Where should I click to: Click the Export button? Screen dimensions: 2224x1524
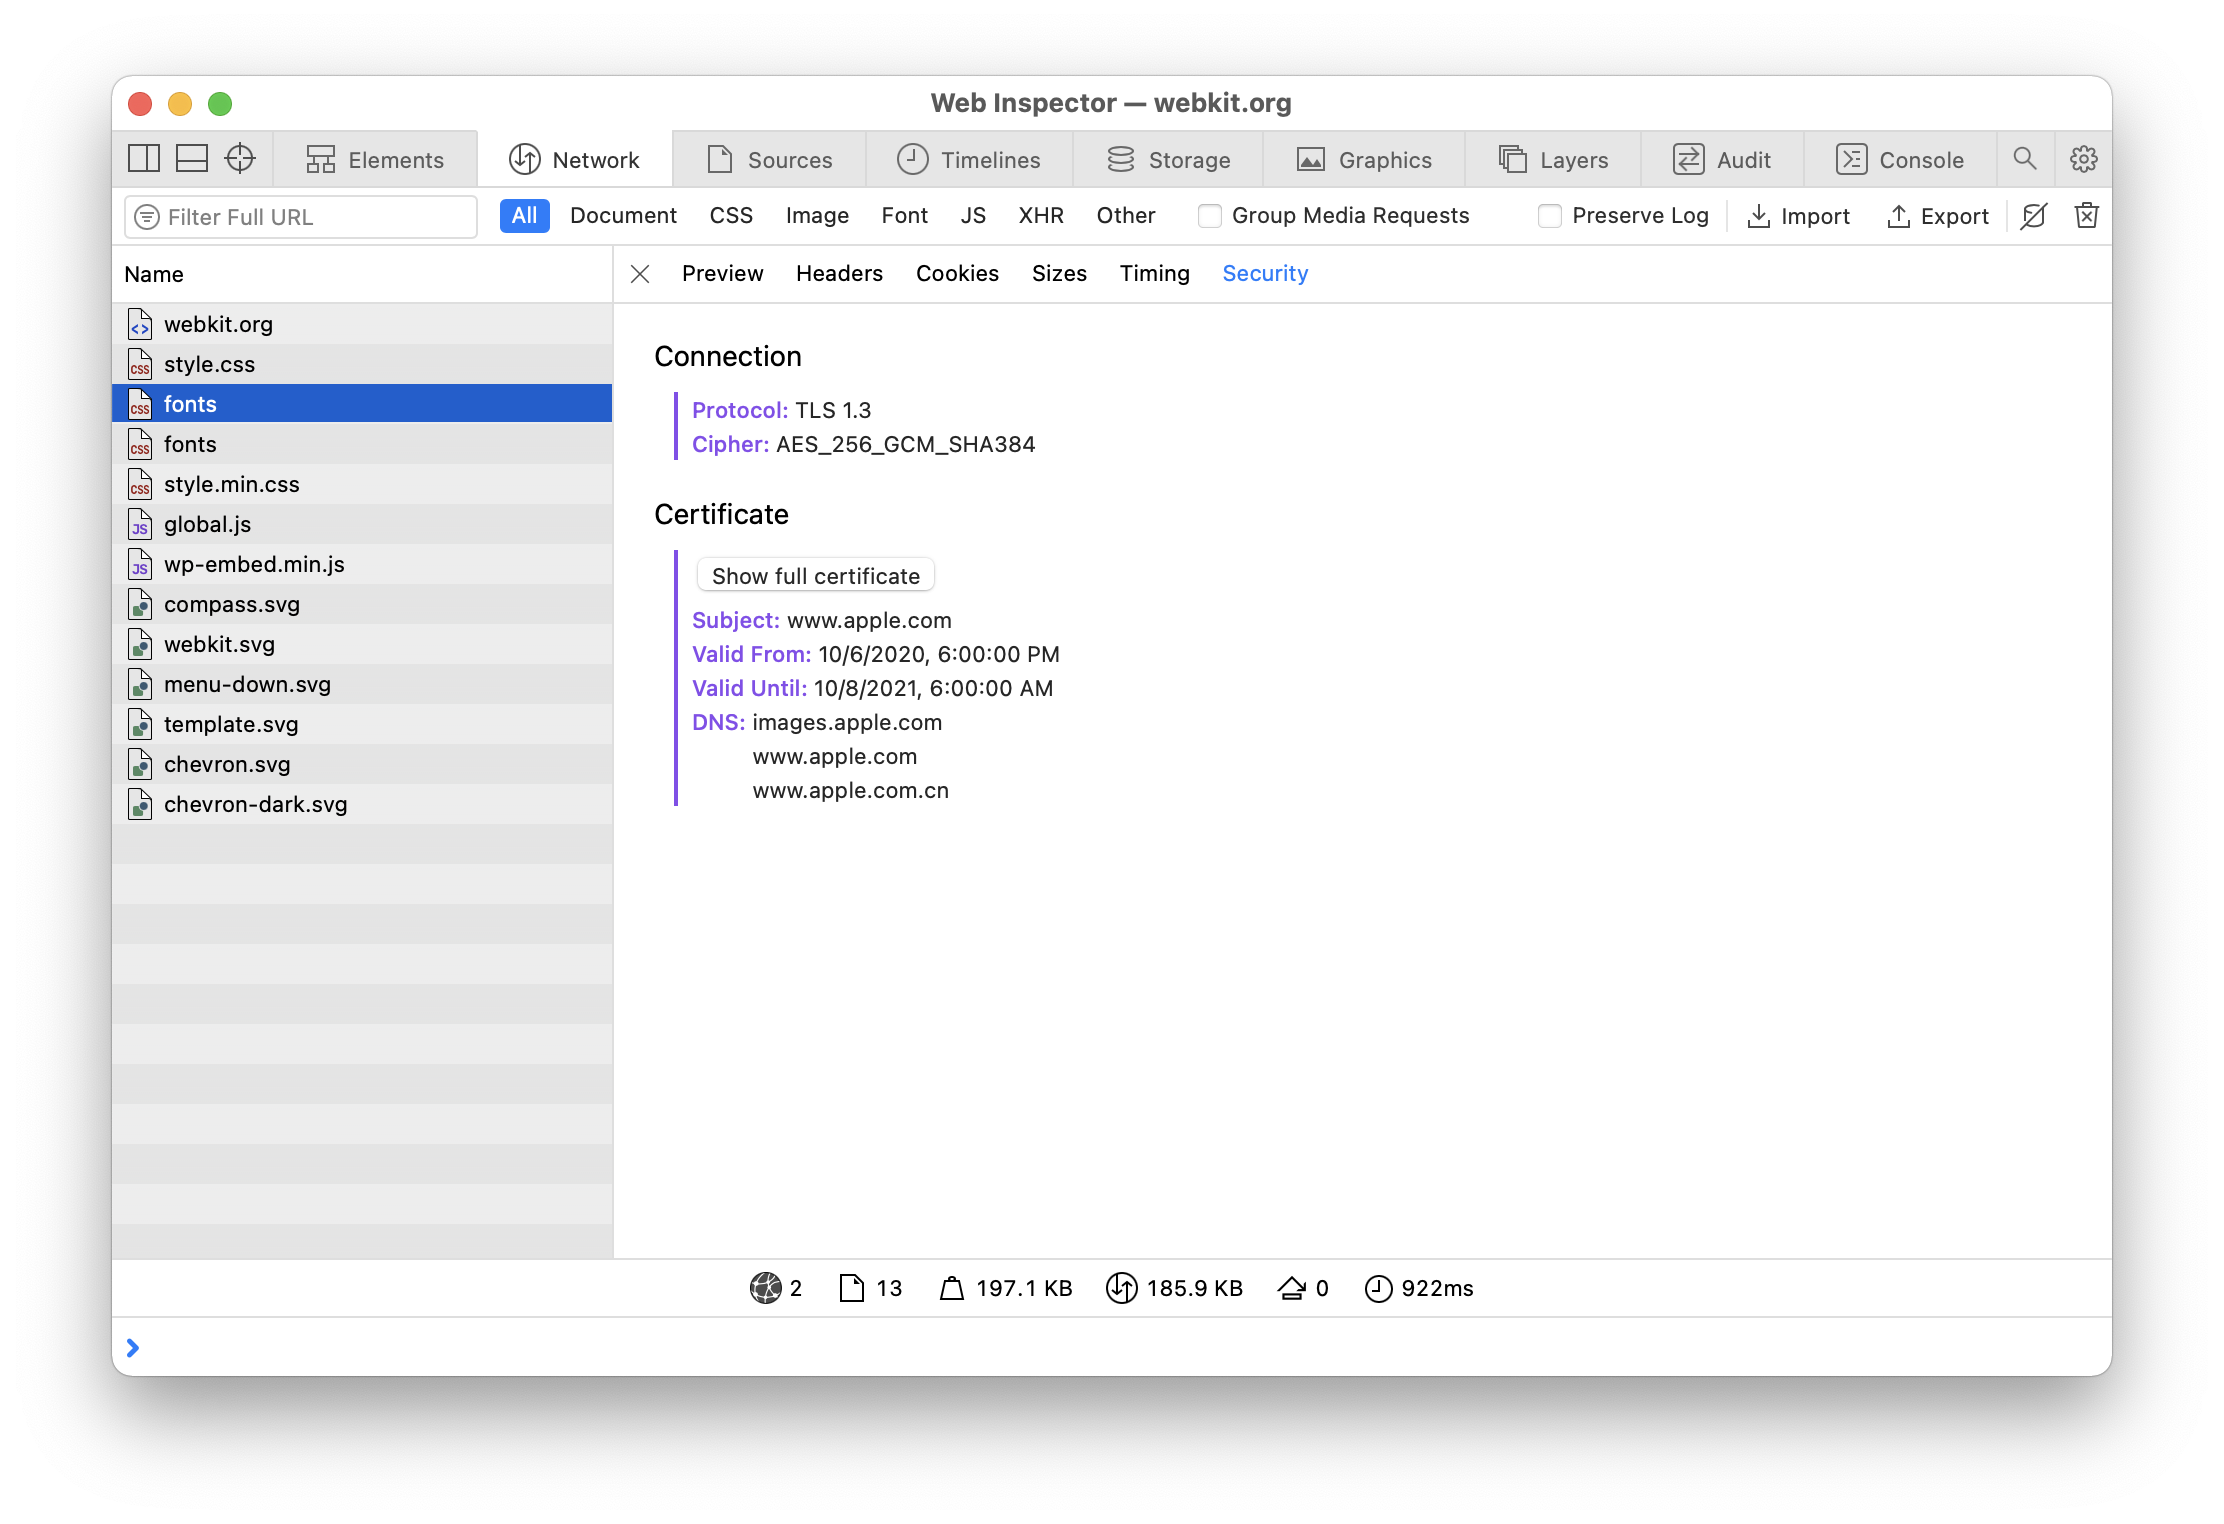coord(1937,216)
